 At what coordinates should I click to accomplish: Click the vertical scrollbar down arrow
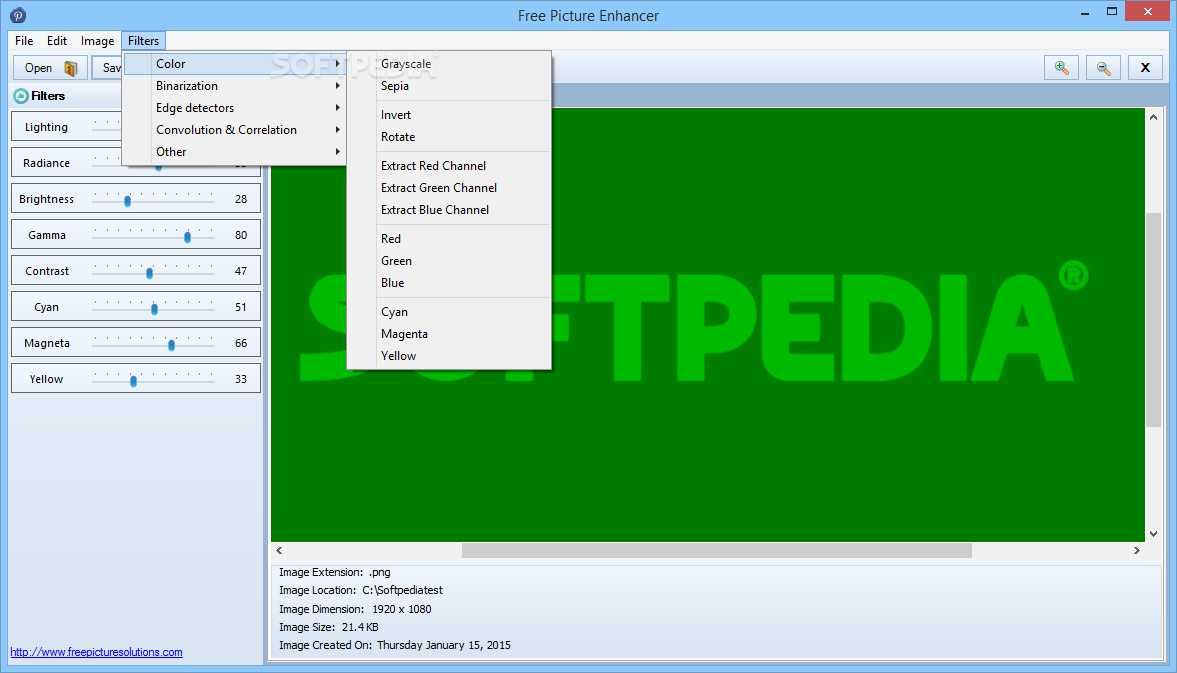[1153, 533]
